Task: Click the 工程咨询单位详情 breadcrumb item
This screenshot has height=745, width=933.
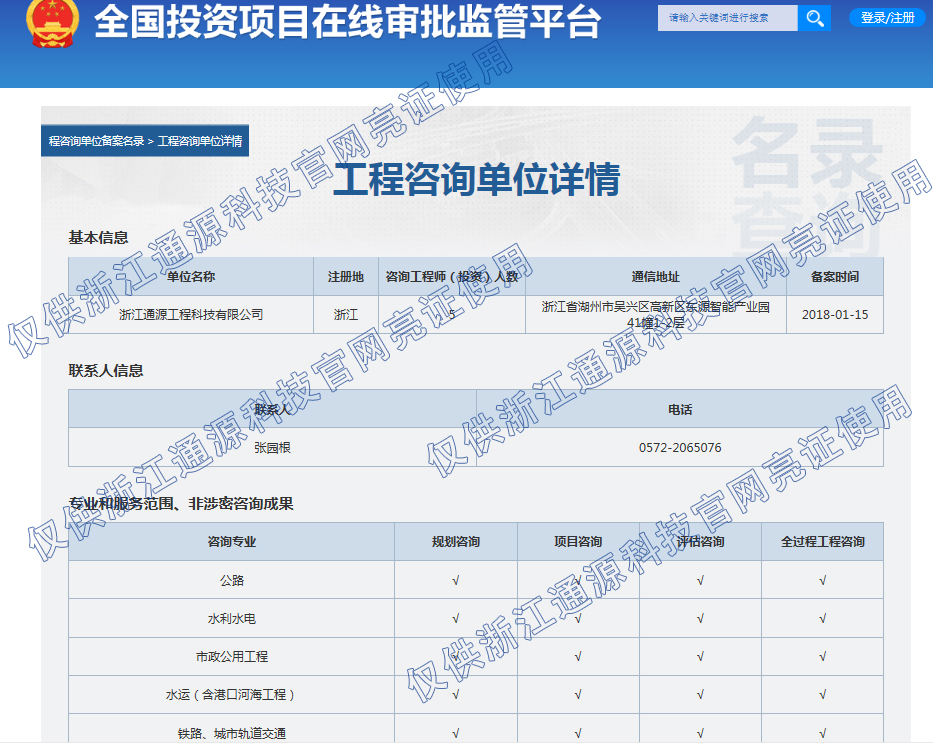Action: 200,141
